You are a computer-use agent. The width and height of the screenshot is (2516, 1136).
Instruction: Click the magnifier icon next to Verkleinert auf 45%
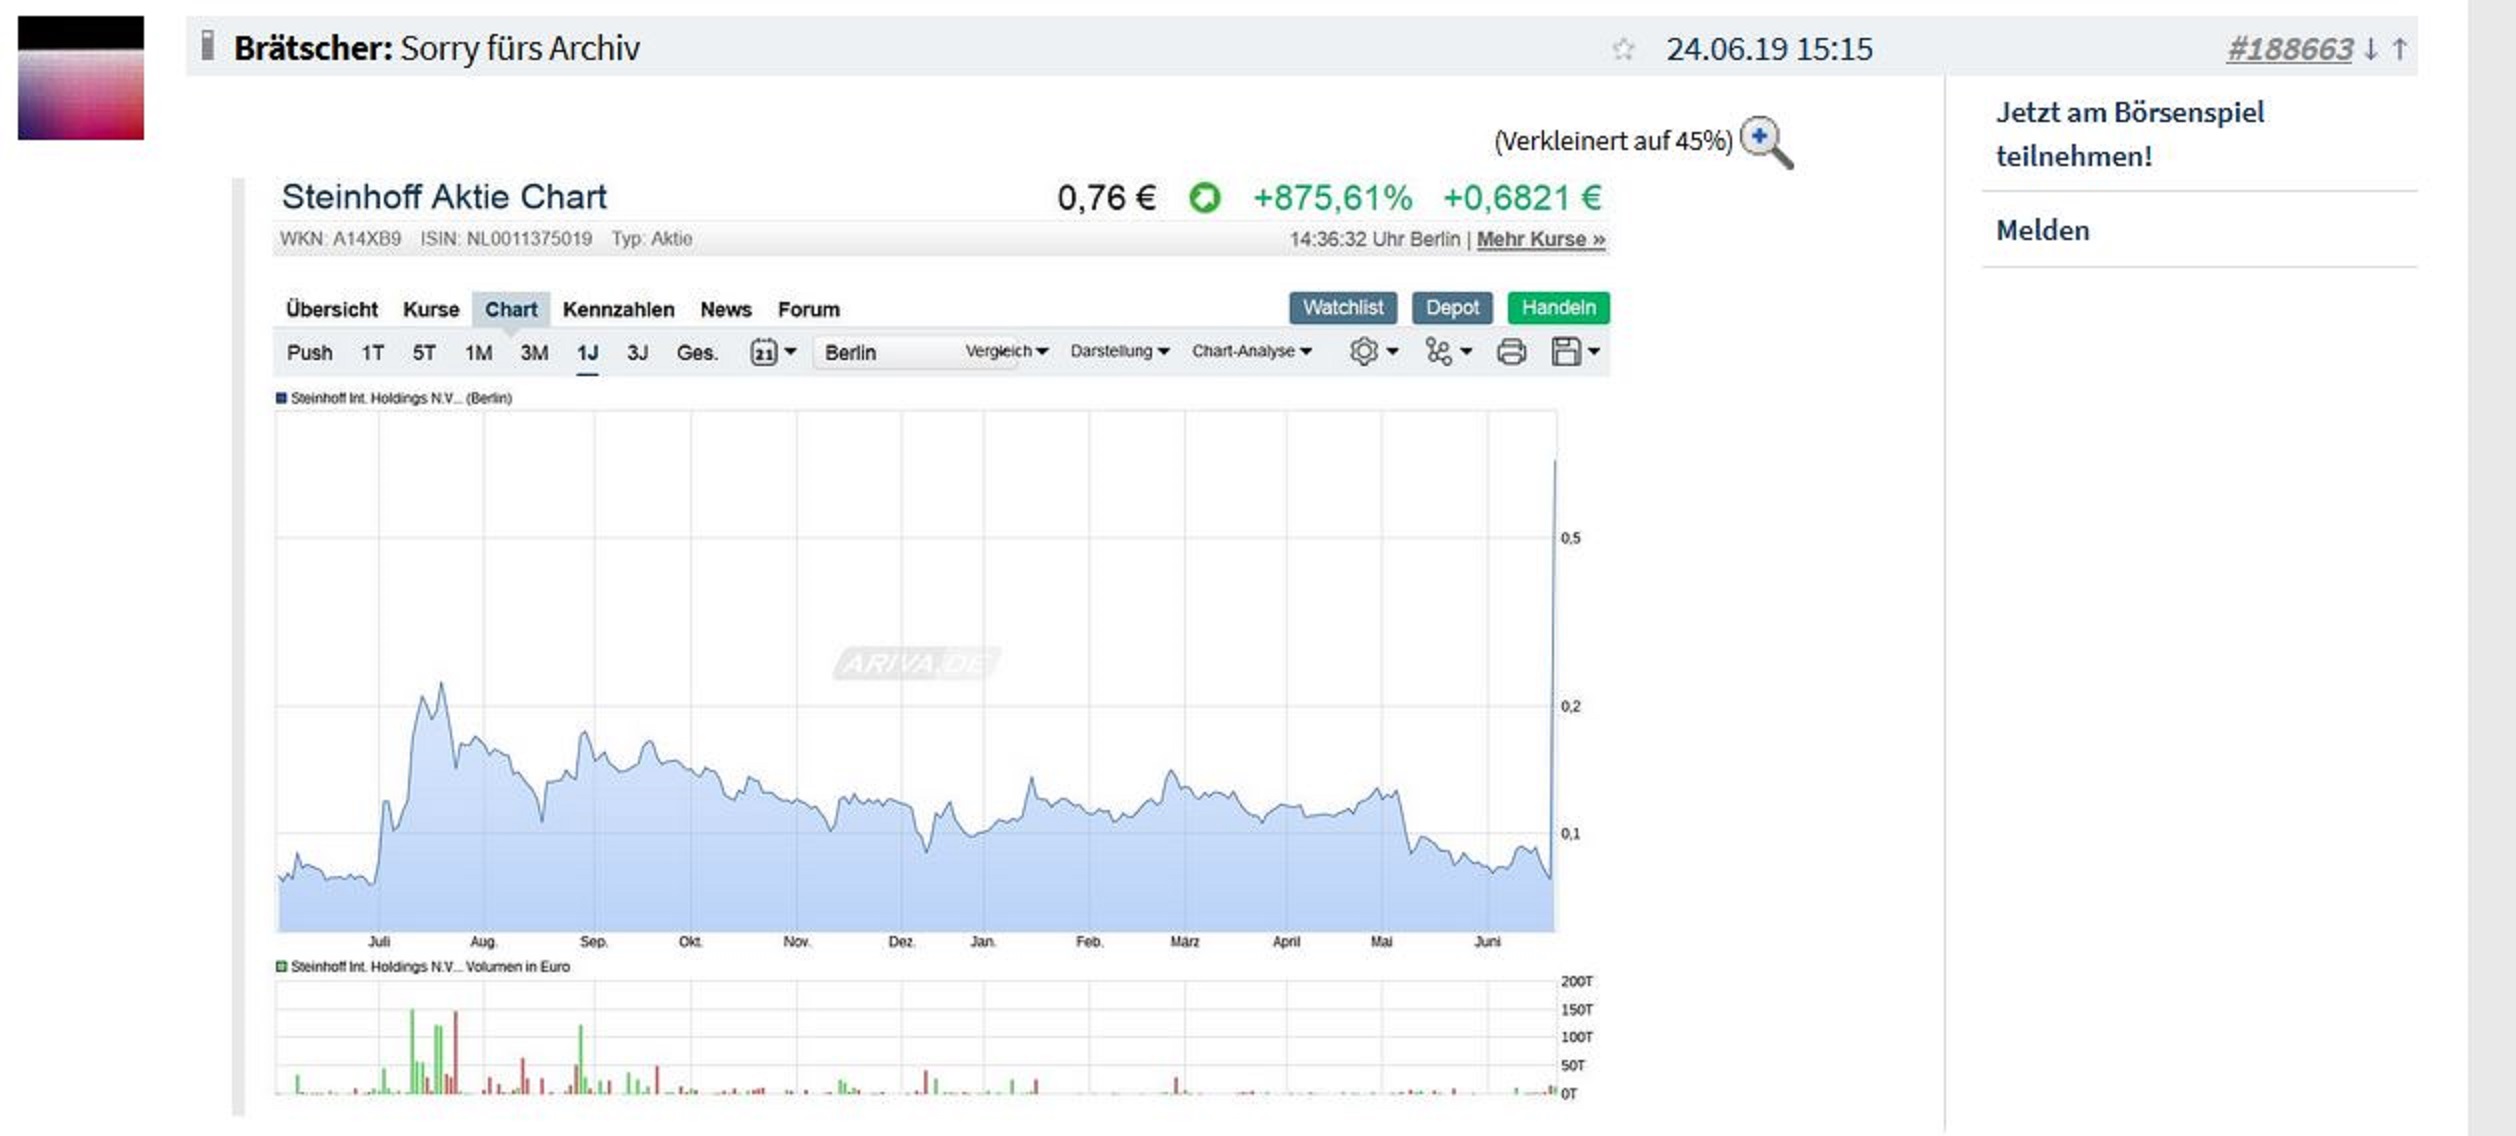point(1766,141)
